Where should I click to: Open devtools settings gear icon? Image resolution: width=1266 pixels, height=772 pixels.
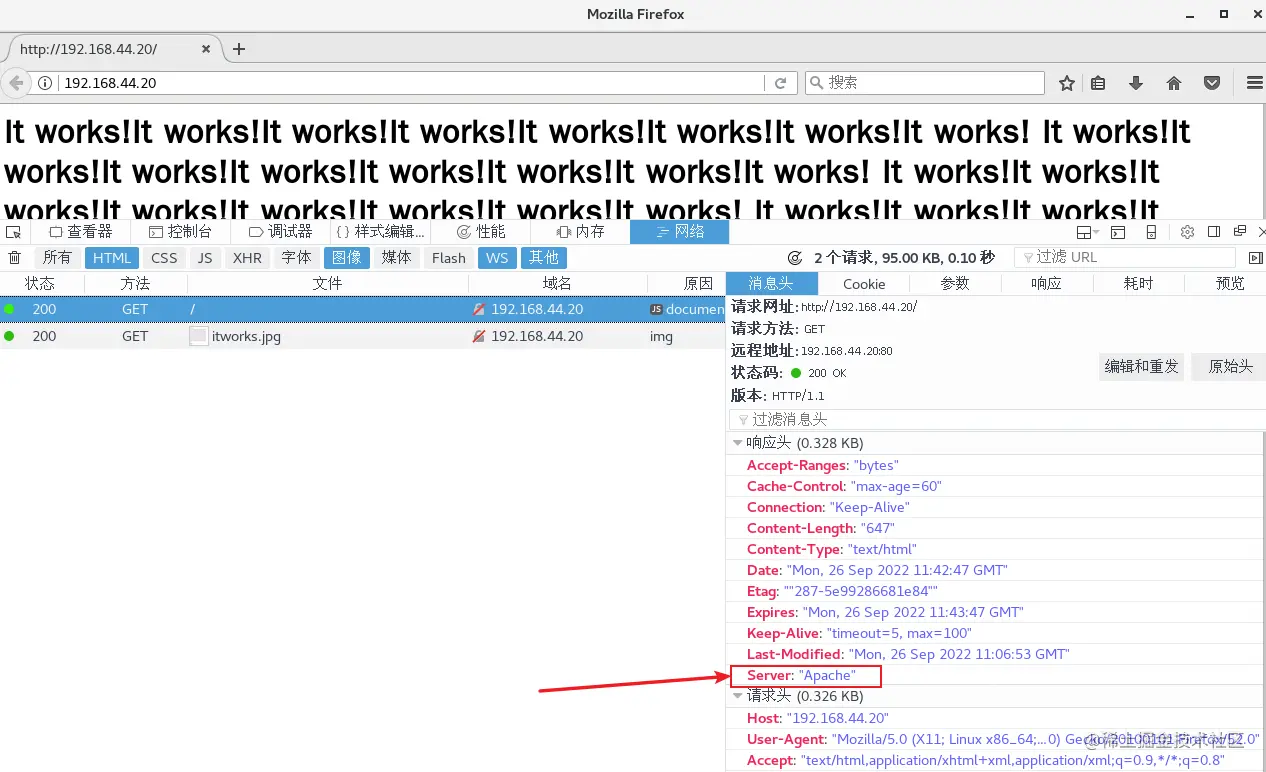point(1187,232)
